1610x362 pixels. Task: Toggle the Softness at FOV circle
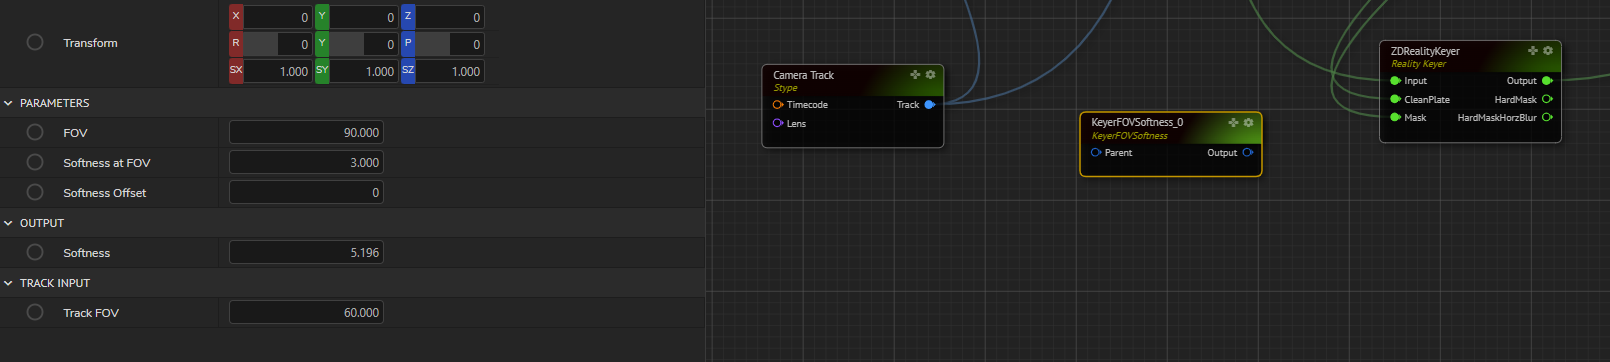point(35,162)
